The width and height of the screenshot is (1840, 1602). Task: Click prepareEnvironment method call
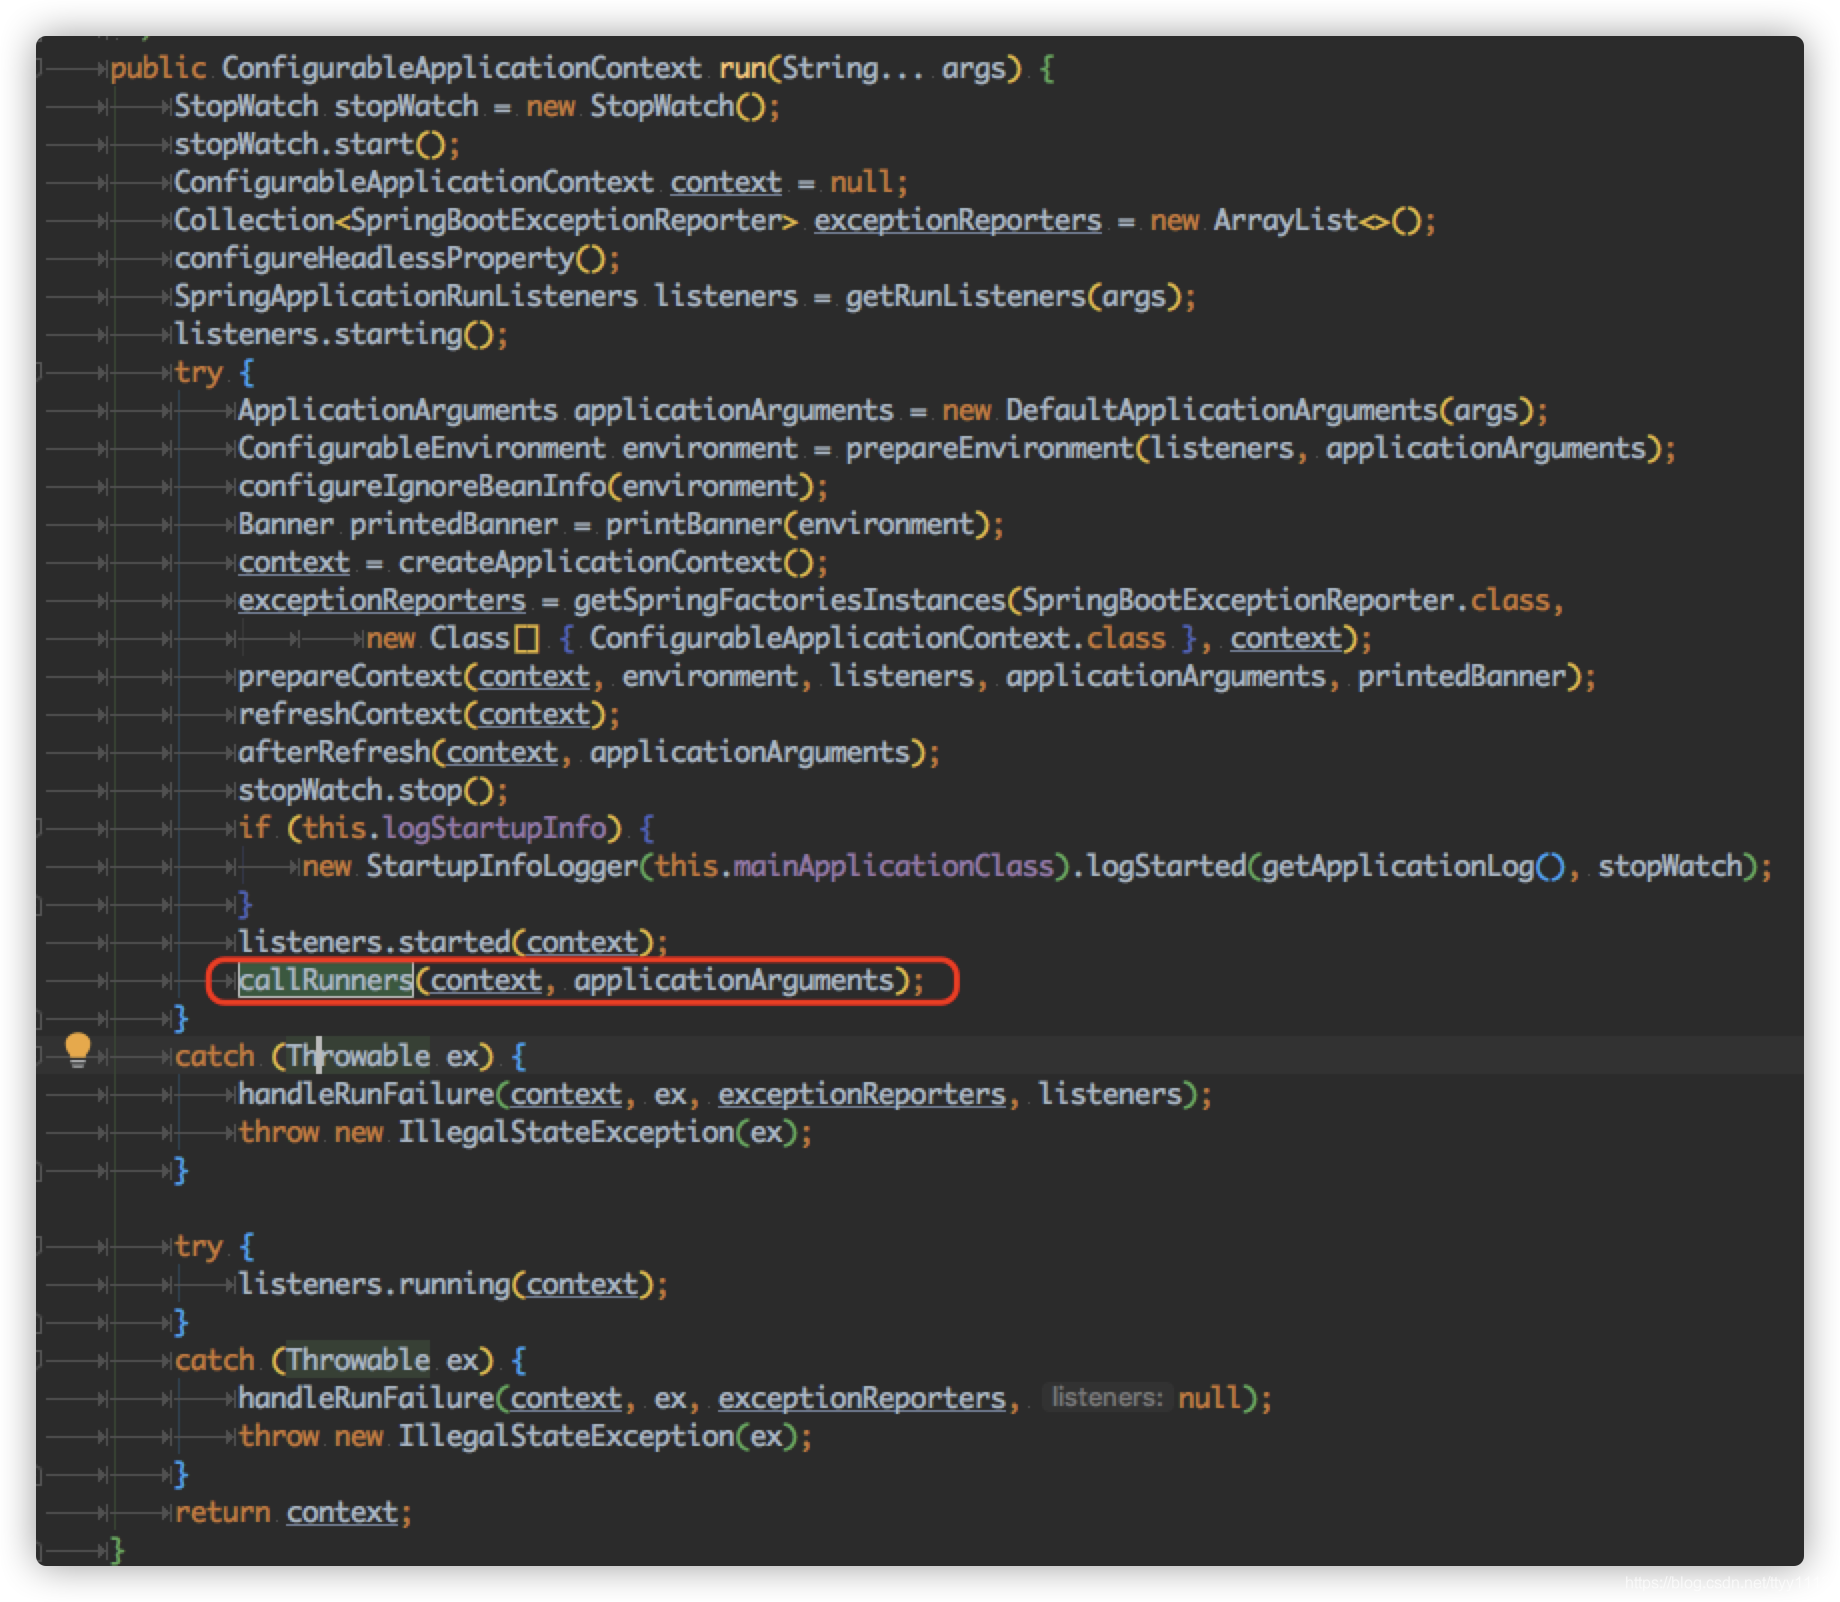990,448
